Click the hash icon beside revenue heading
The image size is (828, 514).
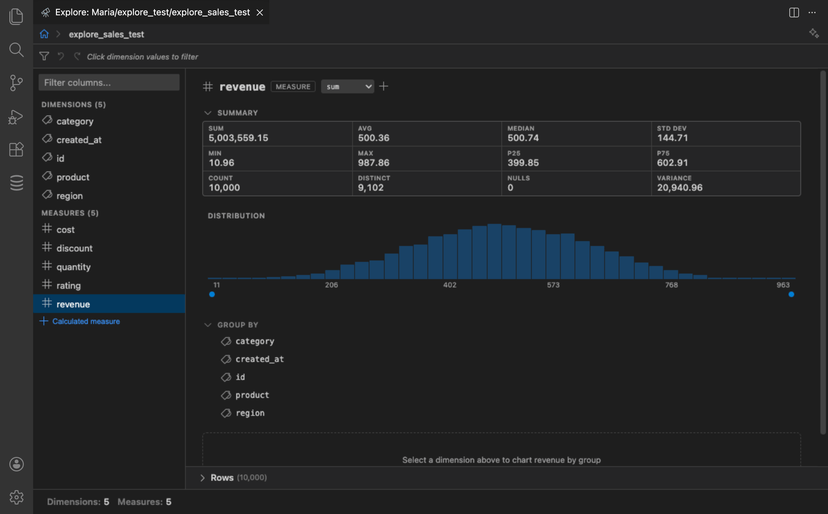208,87
